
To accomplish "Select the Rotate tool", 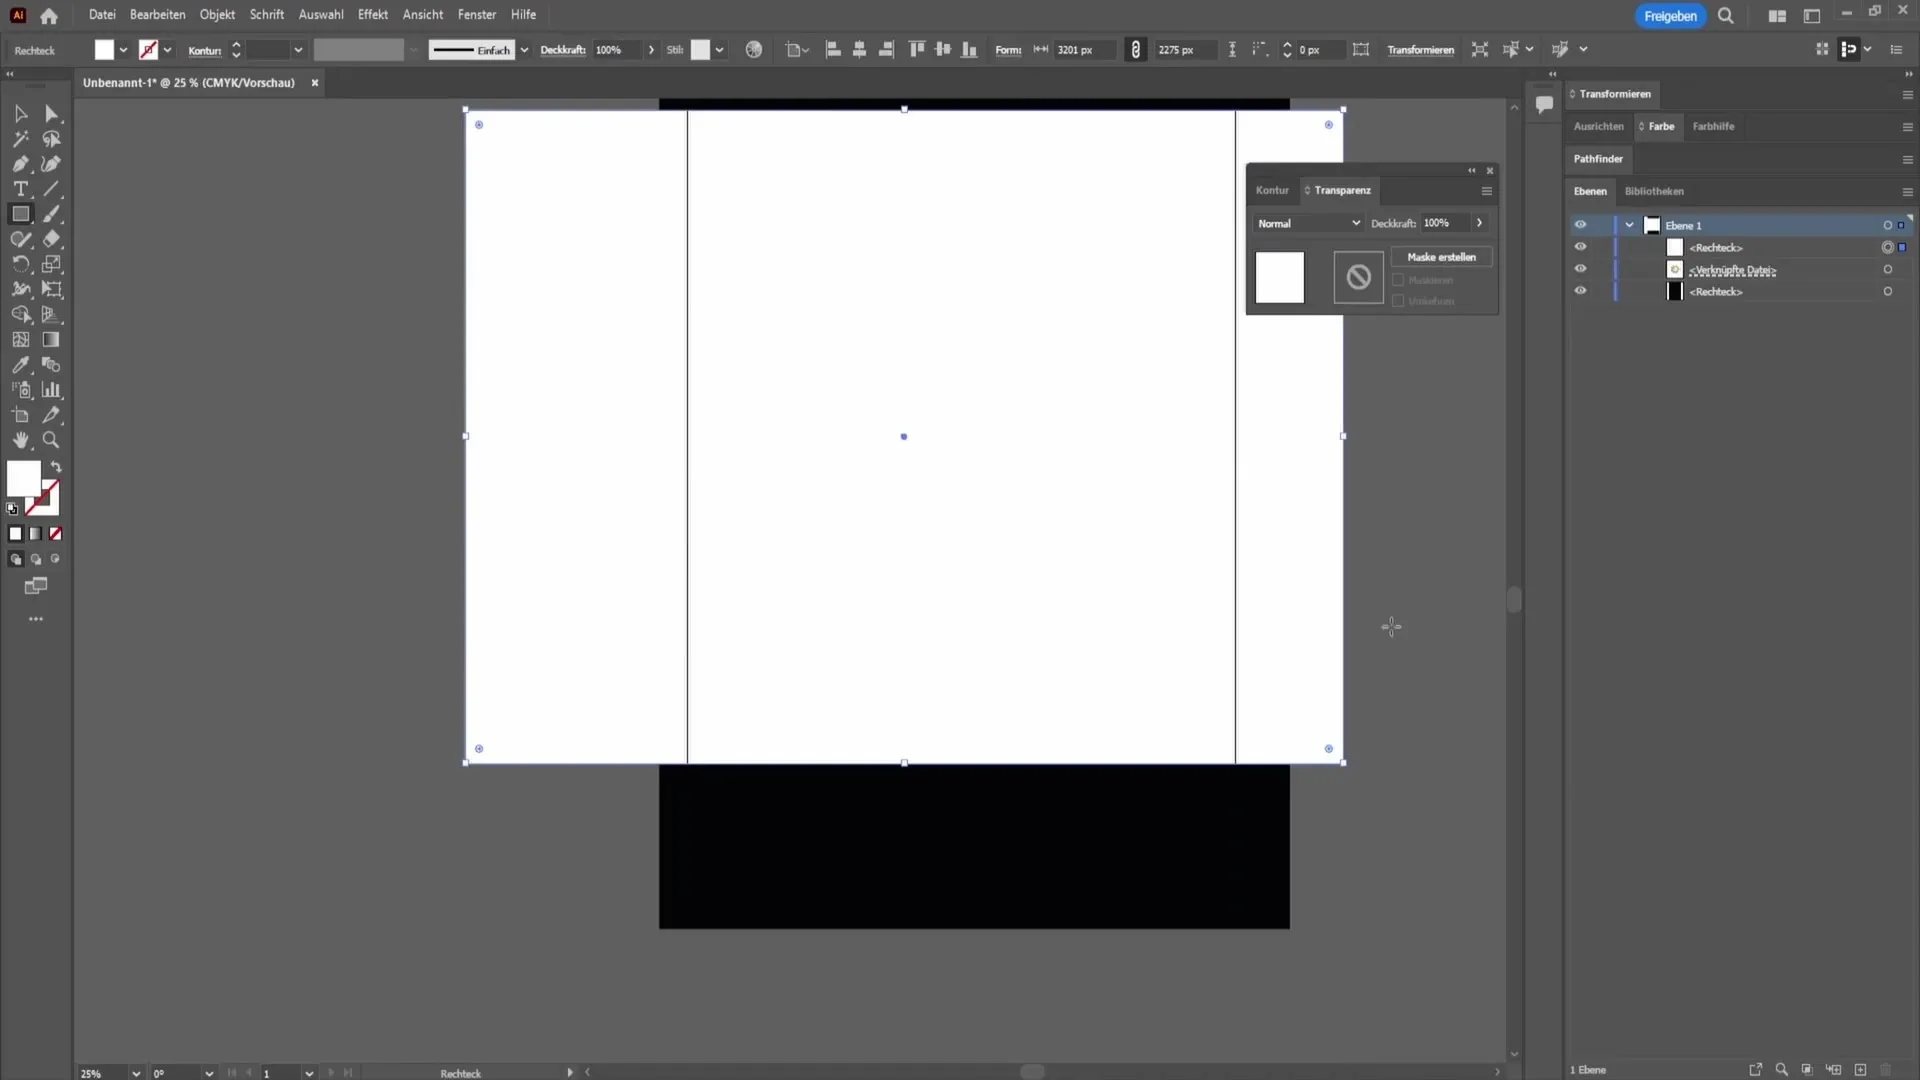I will (20, 264).
